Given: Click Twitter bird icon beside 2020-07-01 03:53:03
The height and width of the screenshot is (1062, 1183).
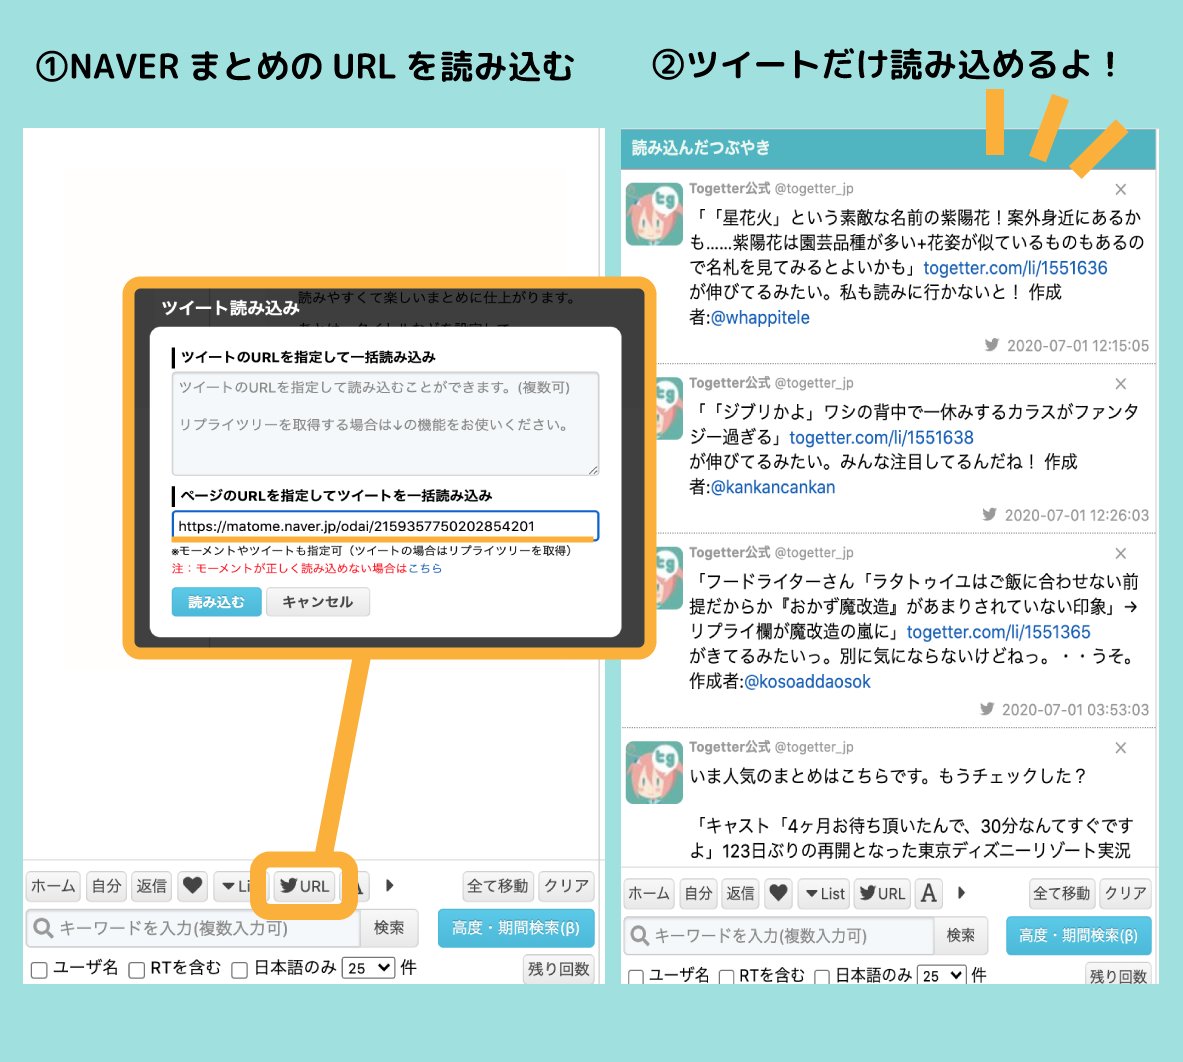Looking at the screenshot, I should (x=987, y=709).
